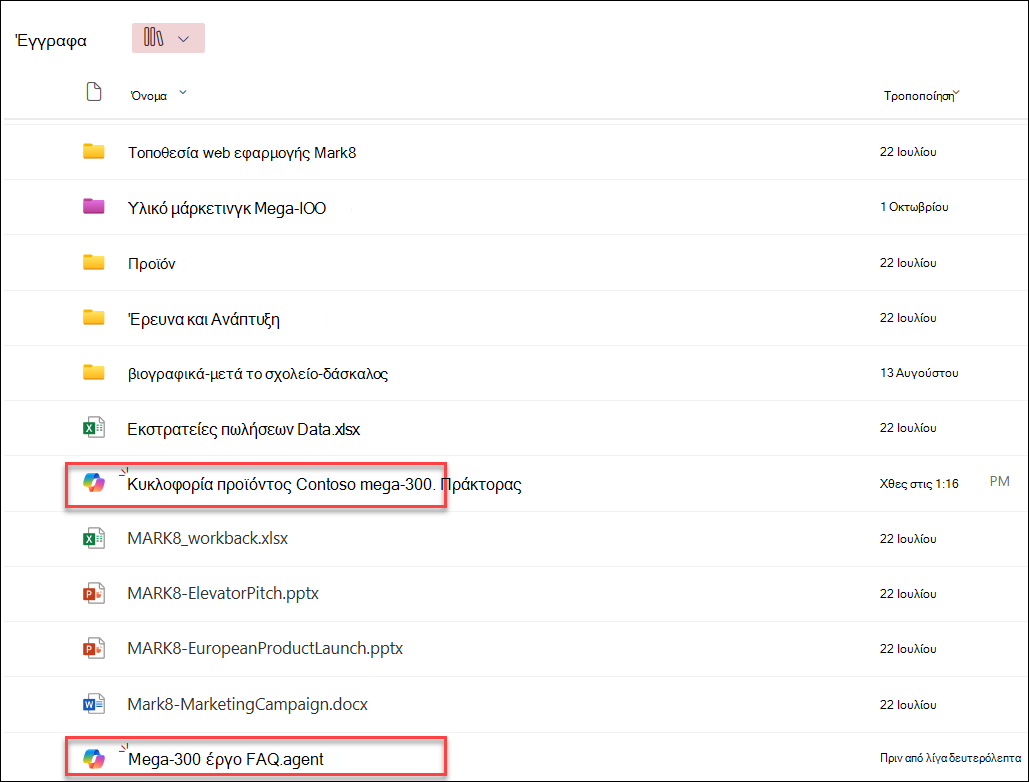Open folder Τοποθεσία web εφαρμογής Mark8

242,153
